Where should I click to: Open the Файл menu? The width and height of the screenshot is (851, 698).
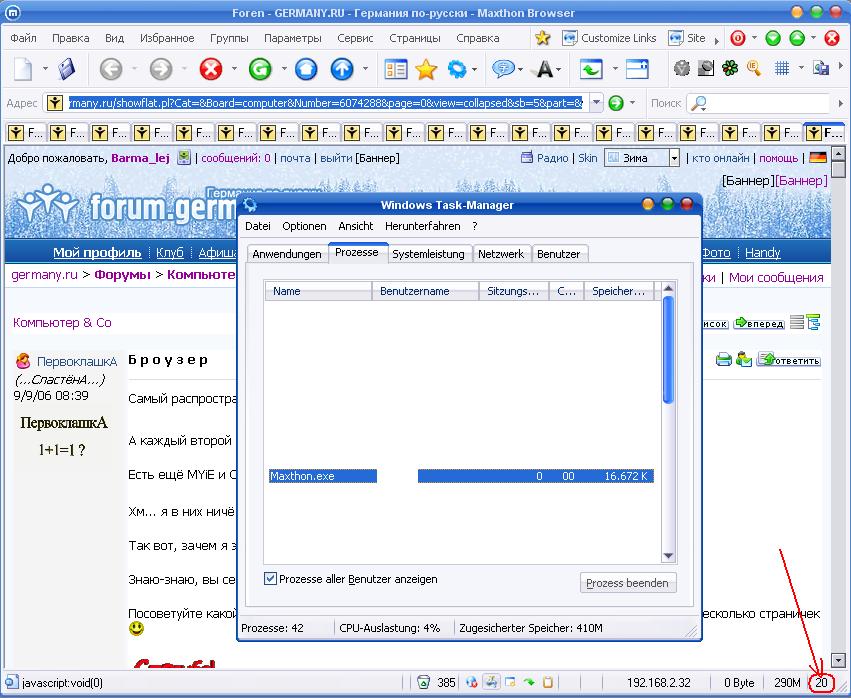tap(23, 38)
